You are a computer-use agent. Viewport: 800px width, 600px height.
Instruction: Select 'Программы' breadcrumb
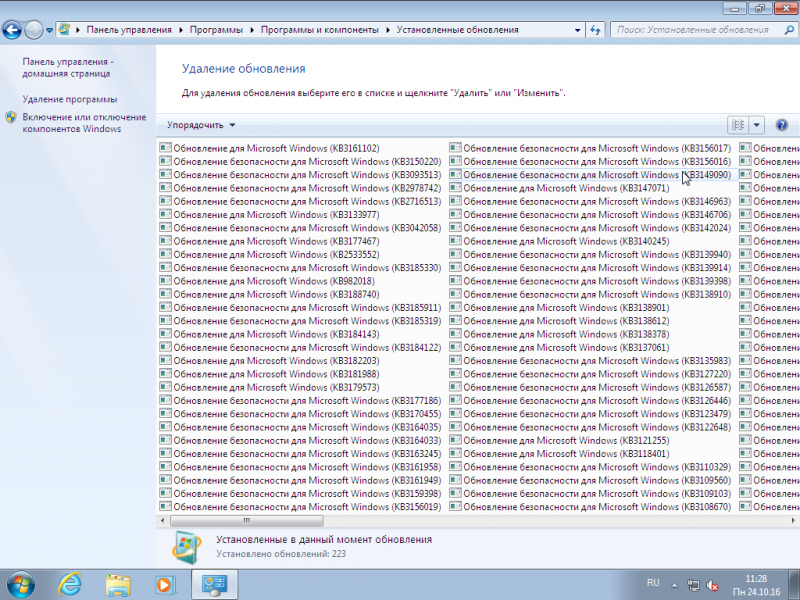pos(216,30)
